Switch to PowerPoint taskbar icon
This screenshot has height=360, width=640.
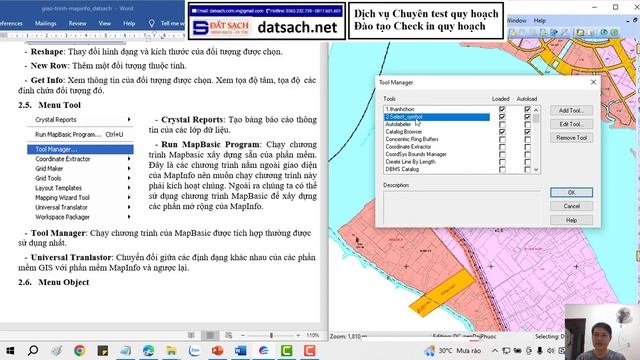tap(218, 350)
